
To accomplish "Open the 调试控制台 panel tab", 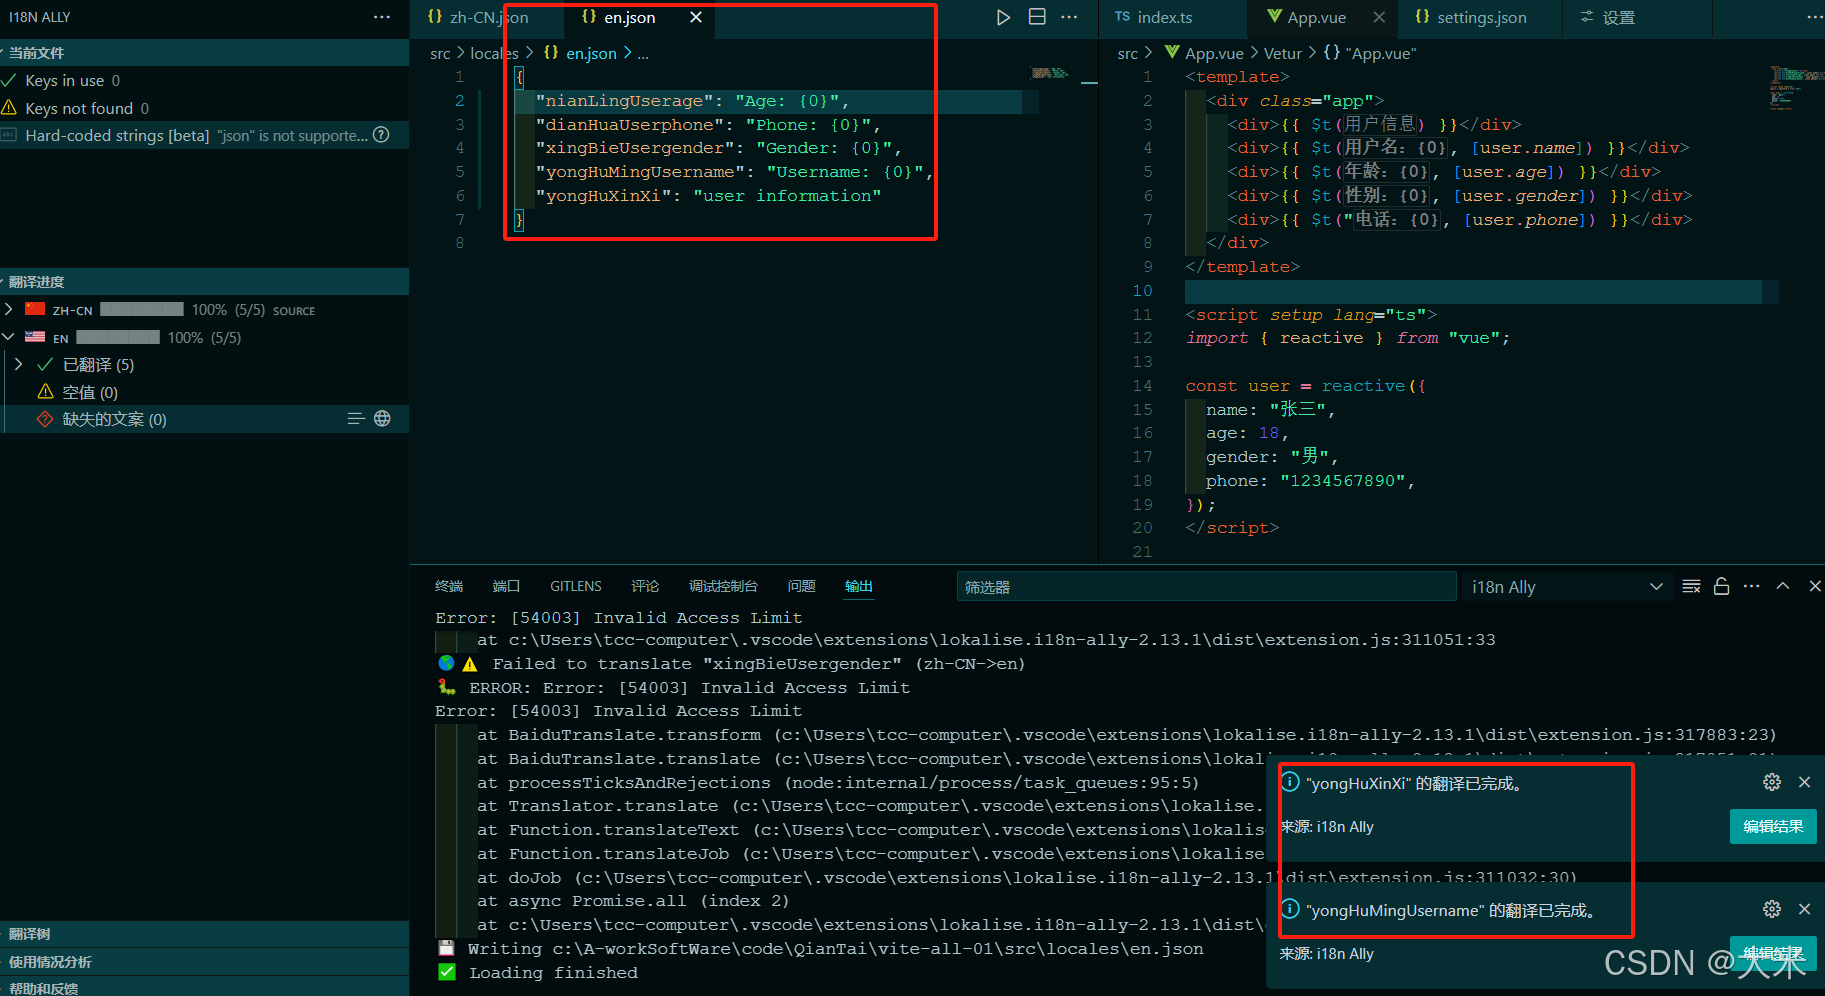I will click(x=723, y=586).
